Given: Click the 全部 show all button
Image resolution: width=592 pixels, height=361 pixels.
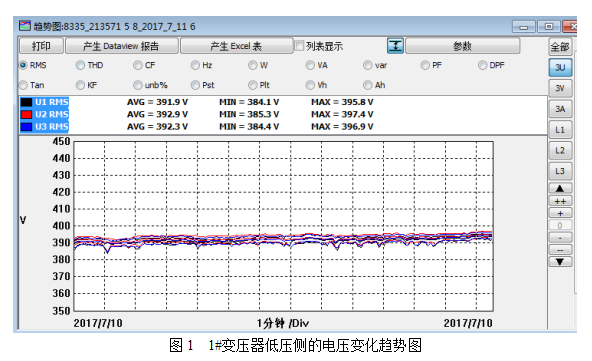Looking at the screenshot, I should (560, 47).
